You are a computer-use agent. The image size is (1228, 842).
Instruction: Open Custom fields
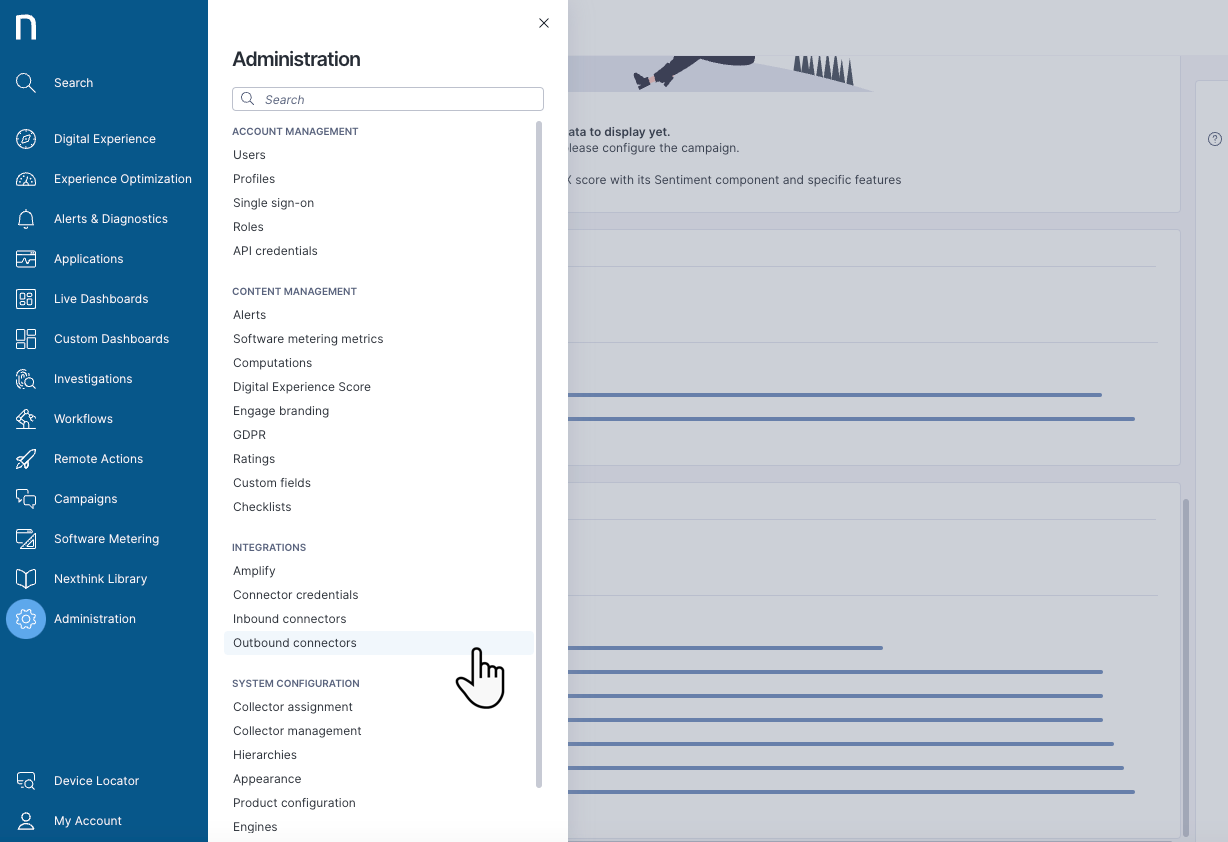click(272, 483)
